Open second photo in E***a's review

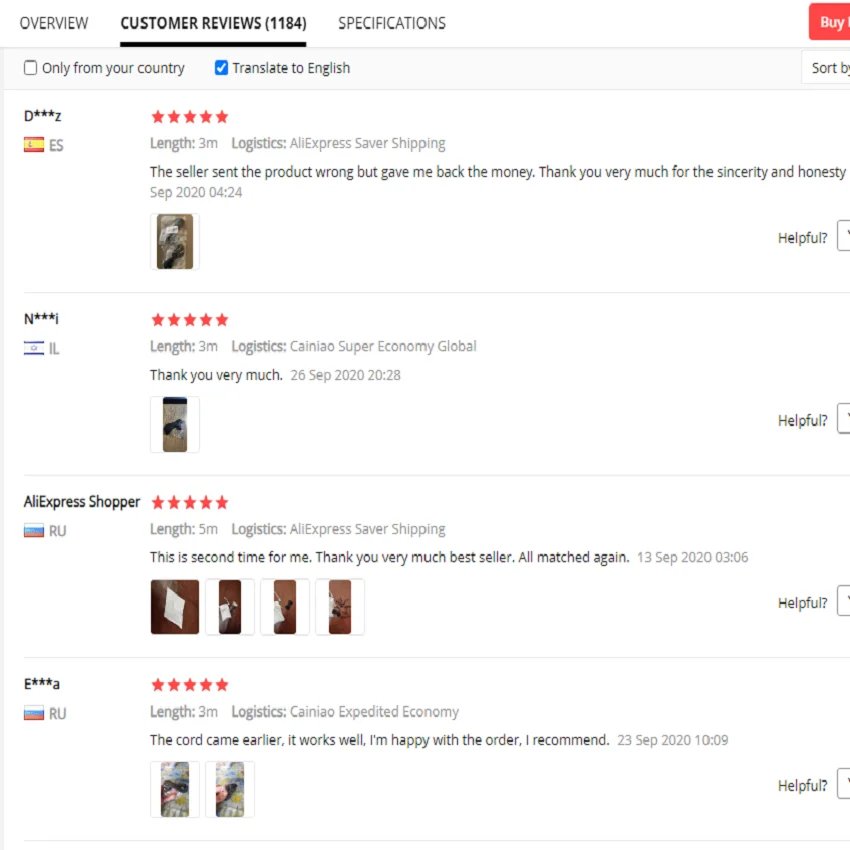click(230, 789)
